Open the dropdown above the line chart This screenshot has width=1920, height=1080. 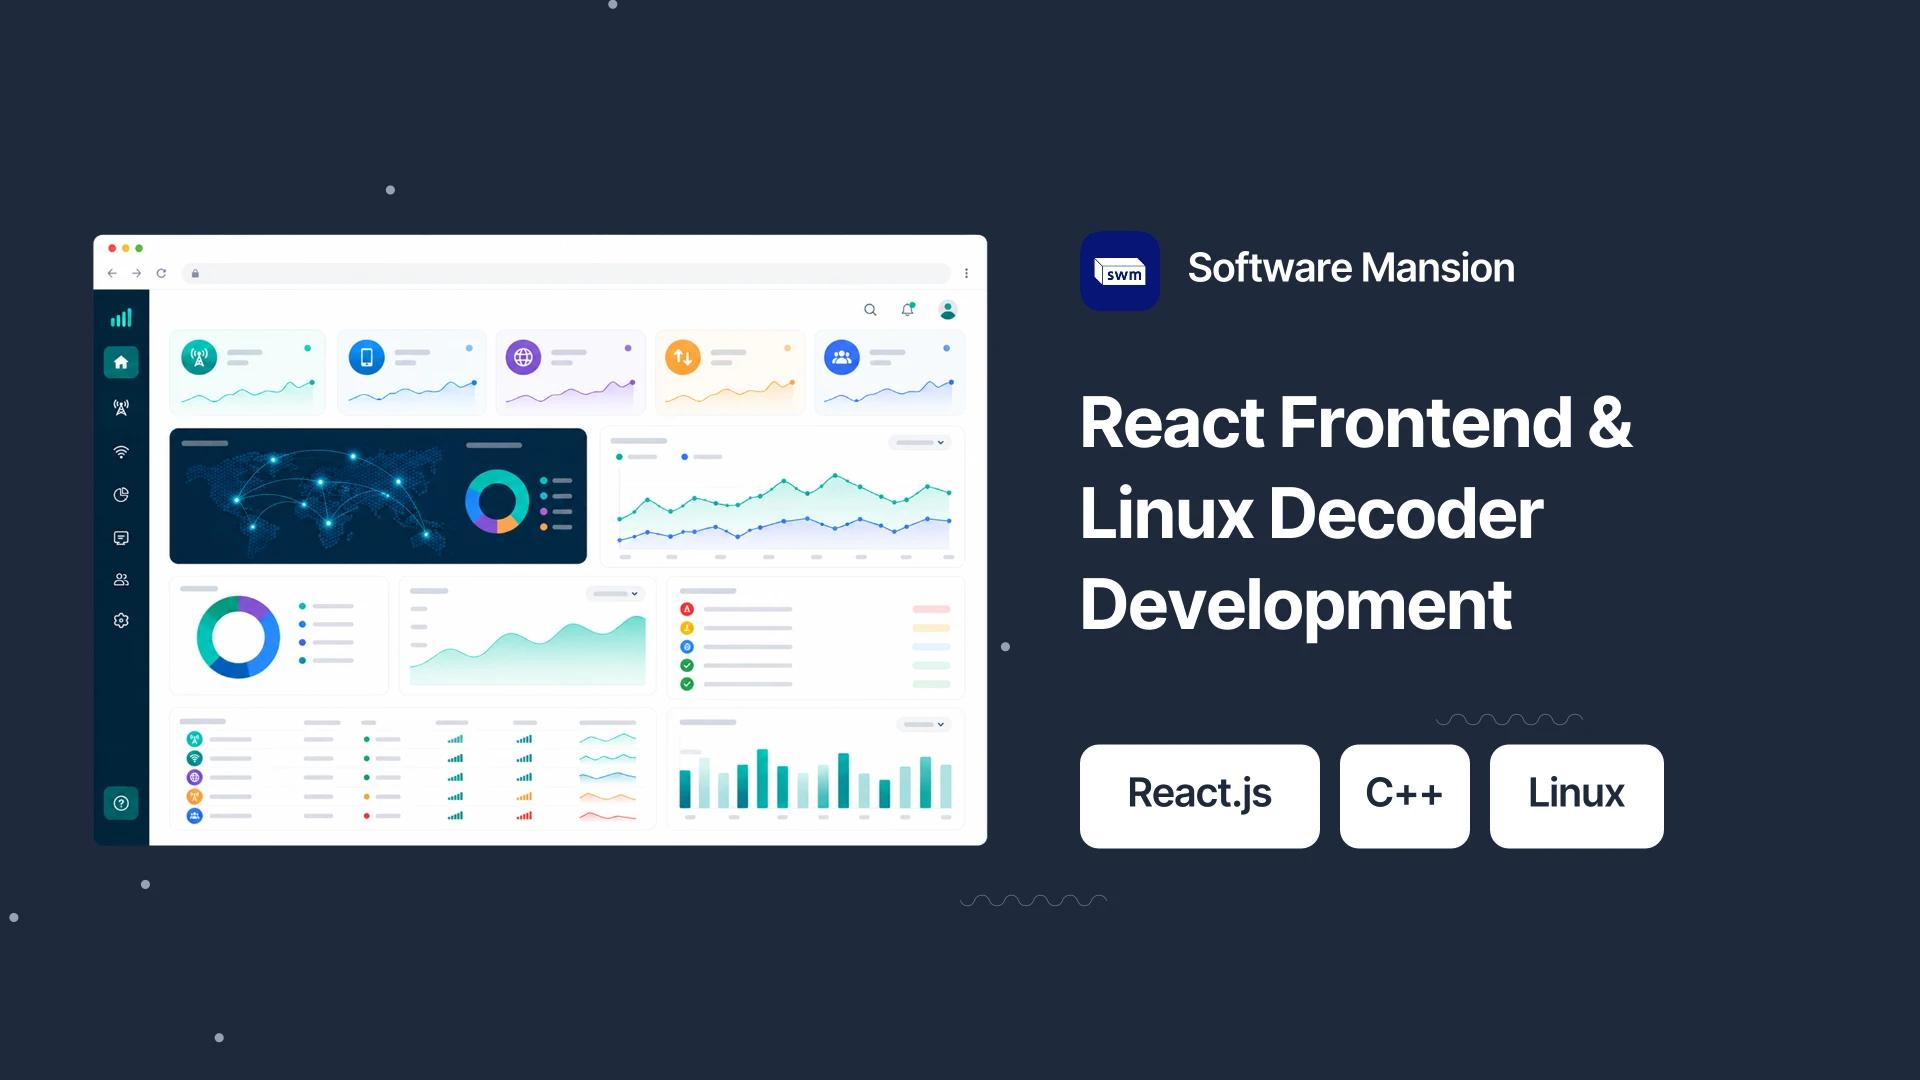coord(920,442)
